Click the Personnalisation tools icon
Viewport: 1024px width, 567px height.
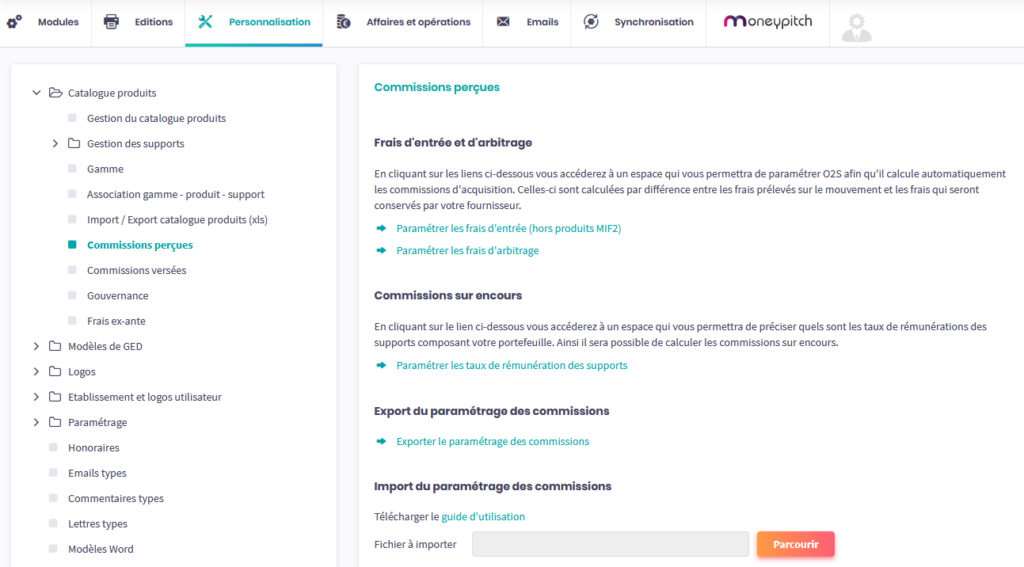point(206,22)
